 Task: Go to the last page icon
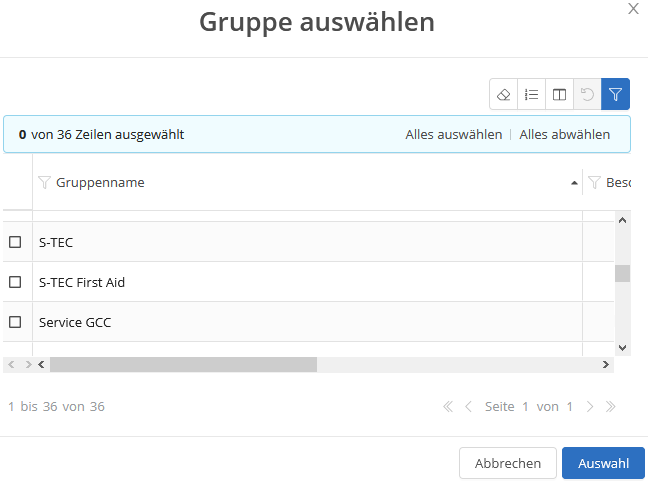(x=611, y=407)
